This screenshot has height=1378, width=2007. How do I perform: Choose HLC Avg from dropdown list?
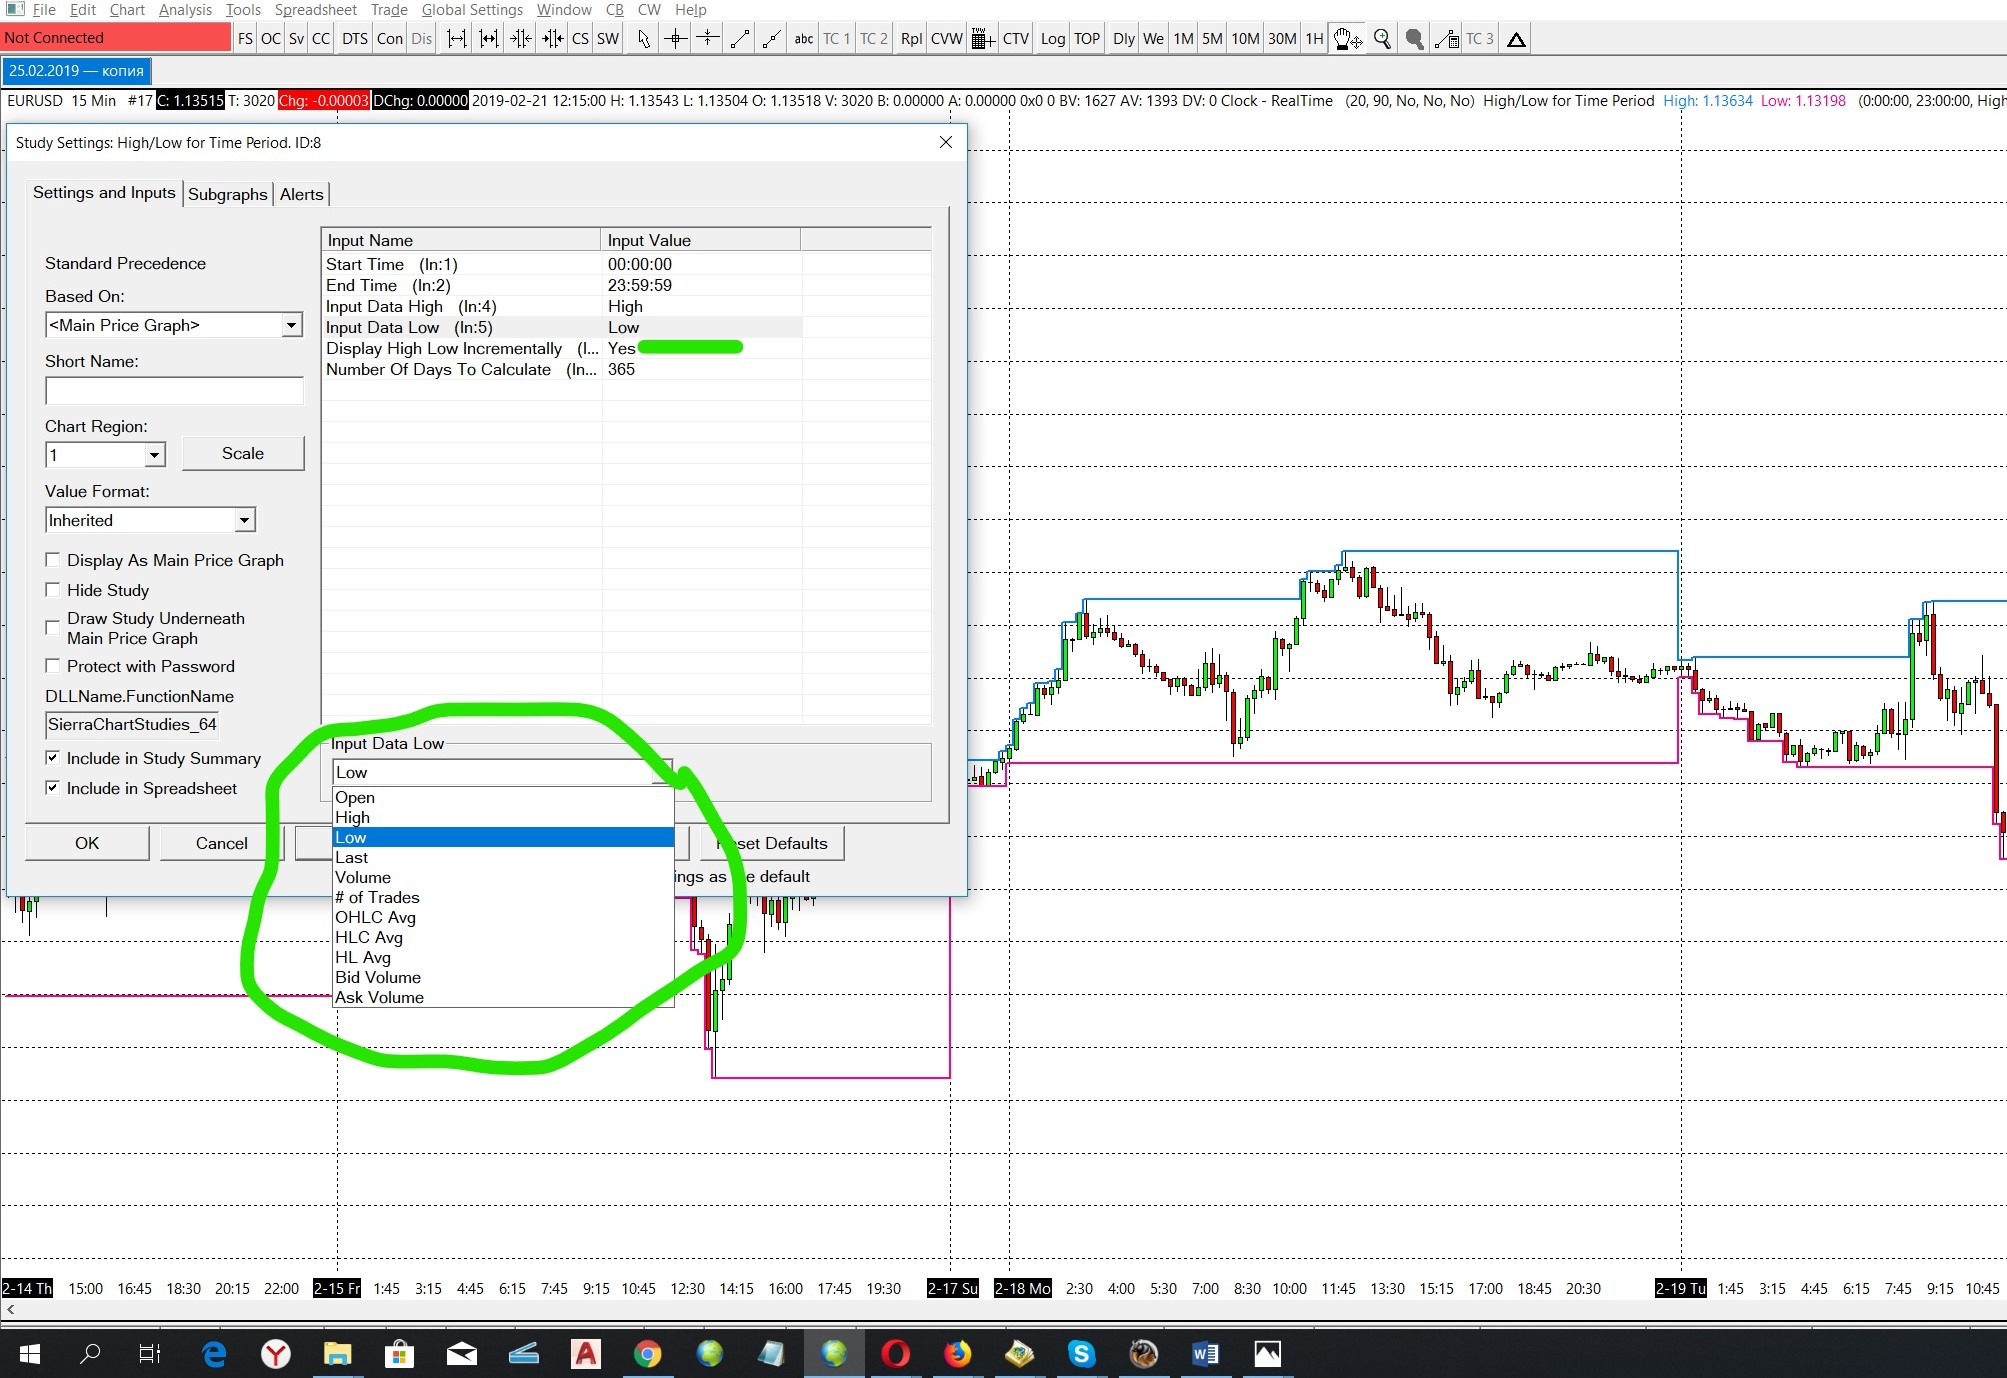coord(369,937)
